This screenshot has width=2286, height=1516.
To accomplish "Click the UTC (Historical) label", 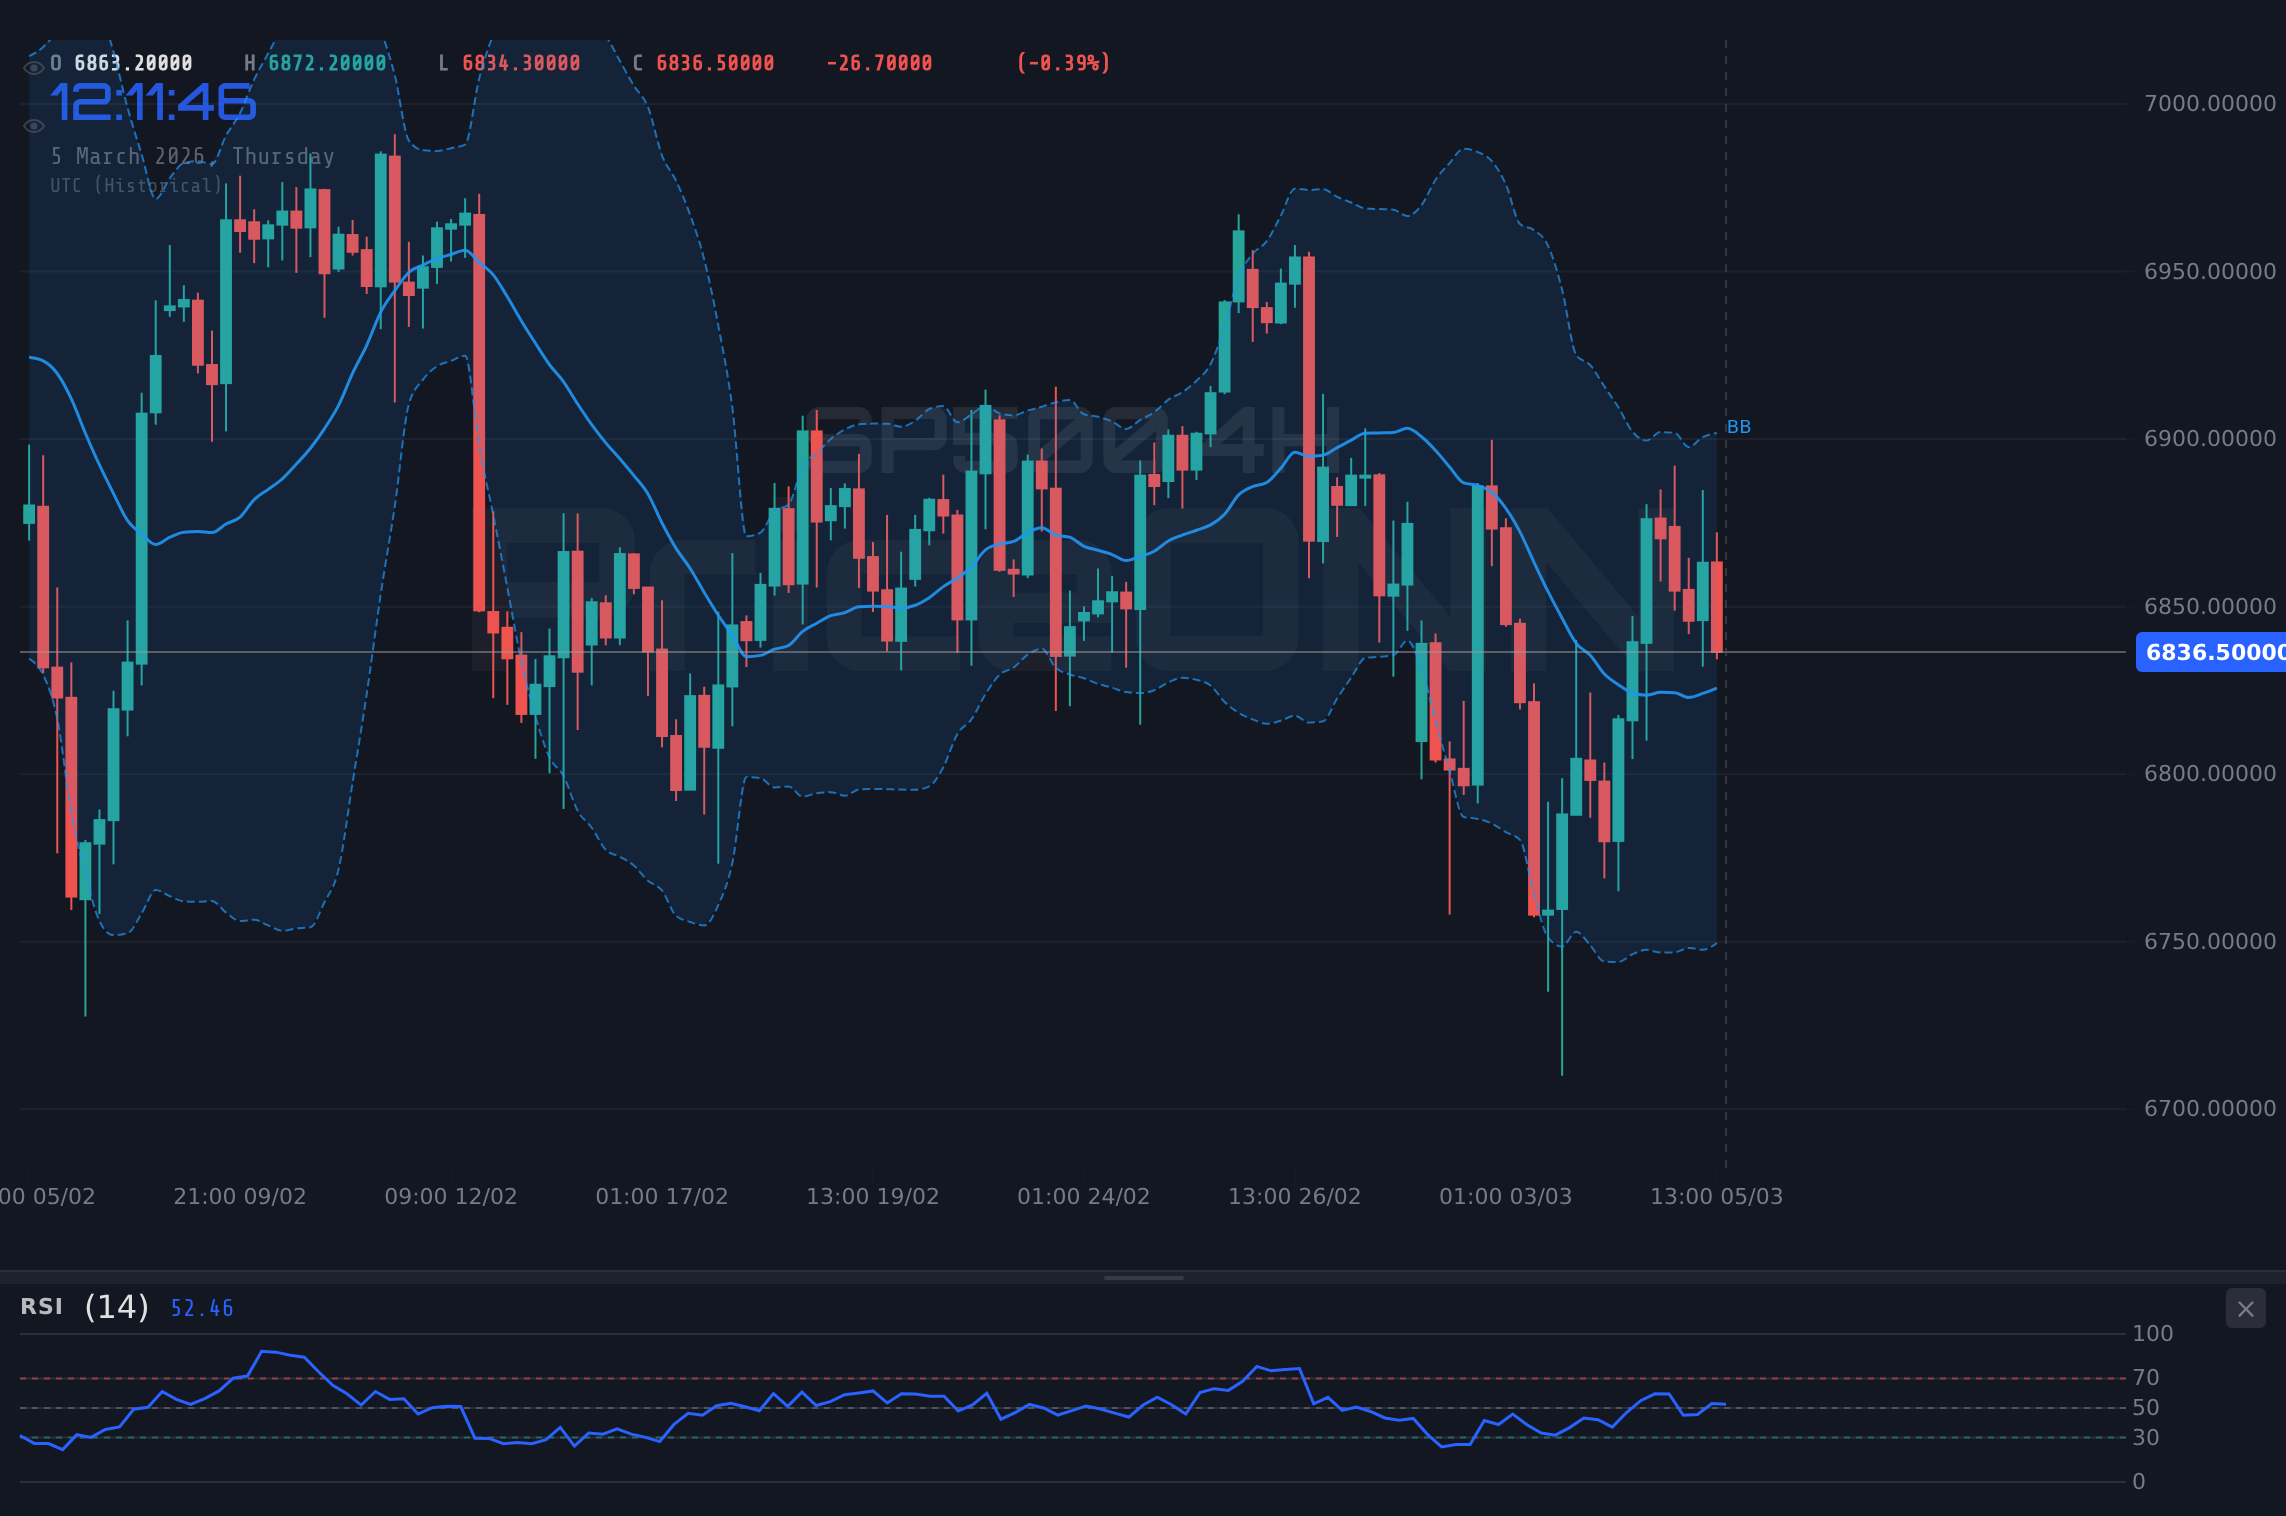I will pos(137,185).
